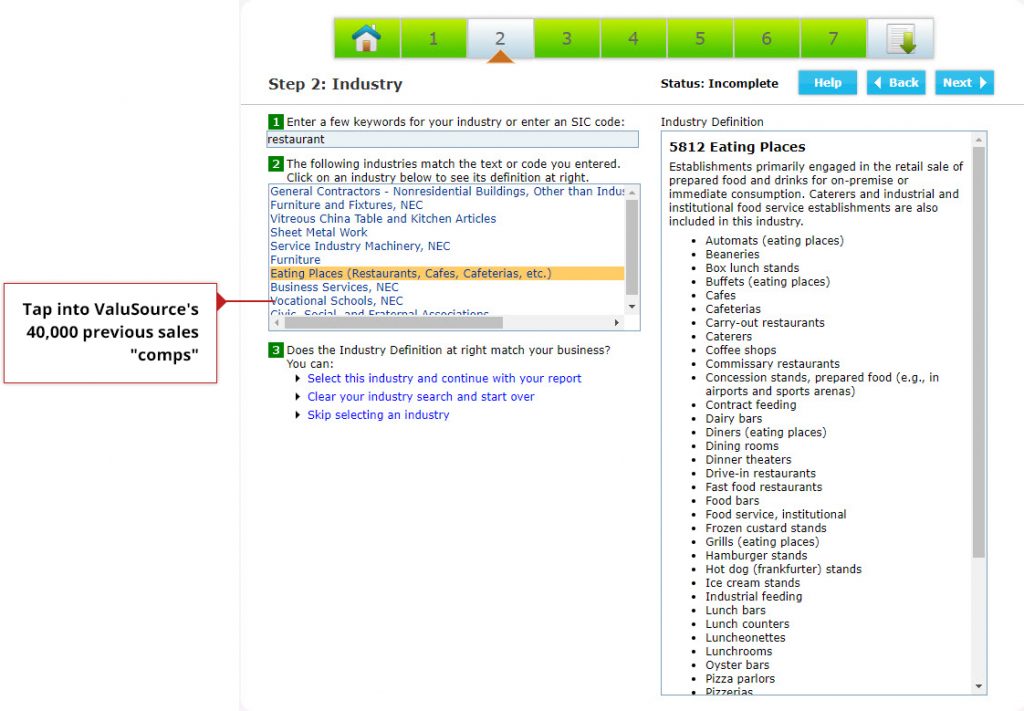Click up arrow of industry list scrollbar
Viewport: 1024px width, 711px height.
(x=631, y=191)
